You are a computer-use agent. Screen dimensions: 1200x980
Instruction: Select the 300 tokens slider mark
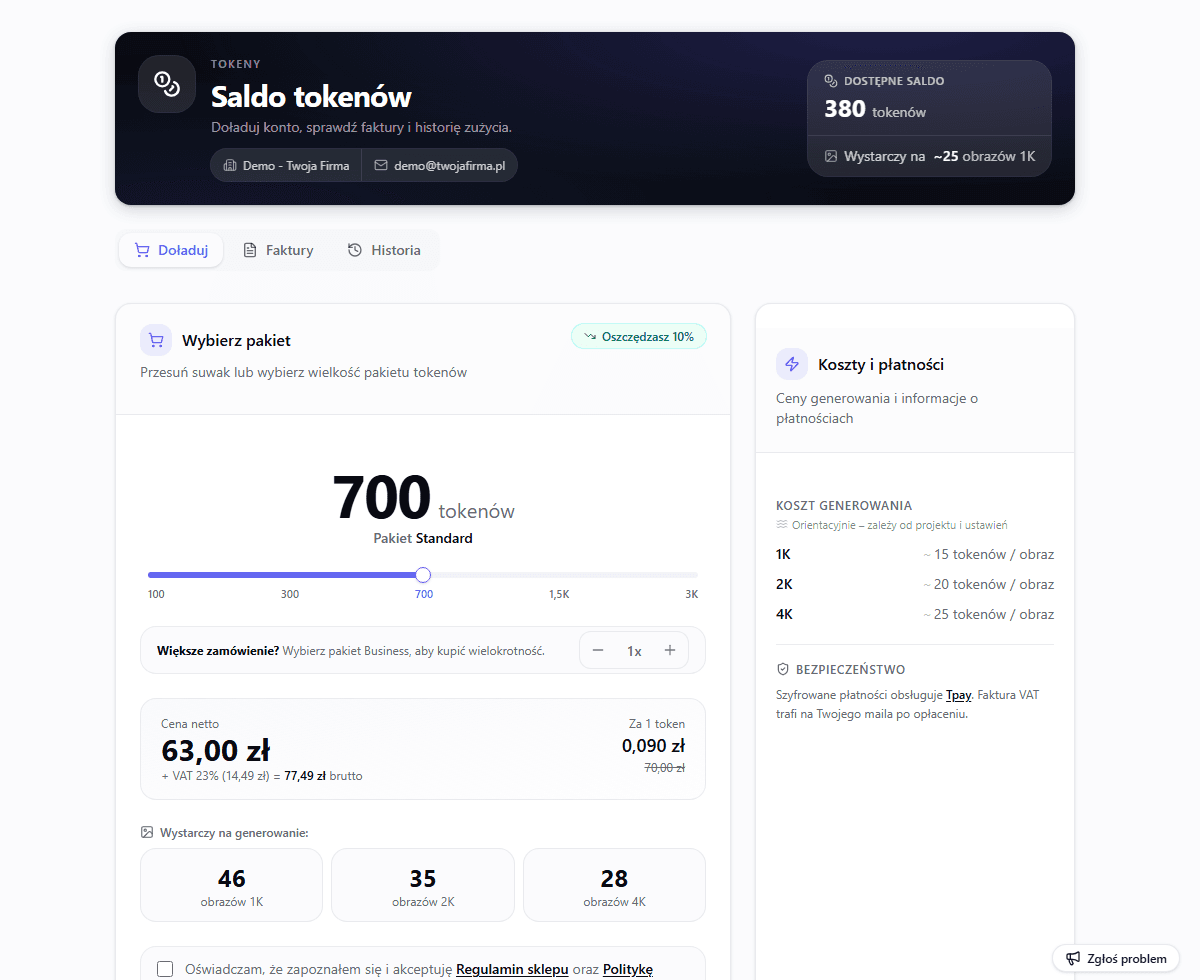coord(290,594)
